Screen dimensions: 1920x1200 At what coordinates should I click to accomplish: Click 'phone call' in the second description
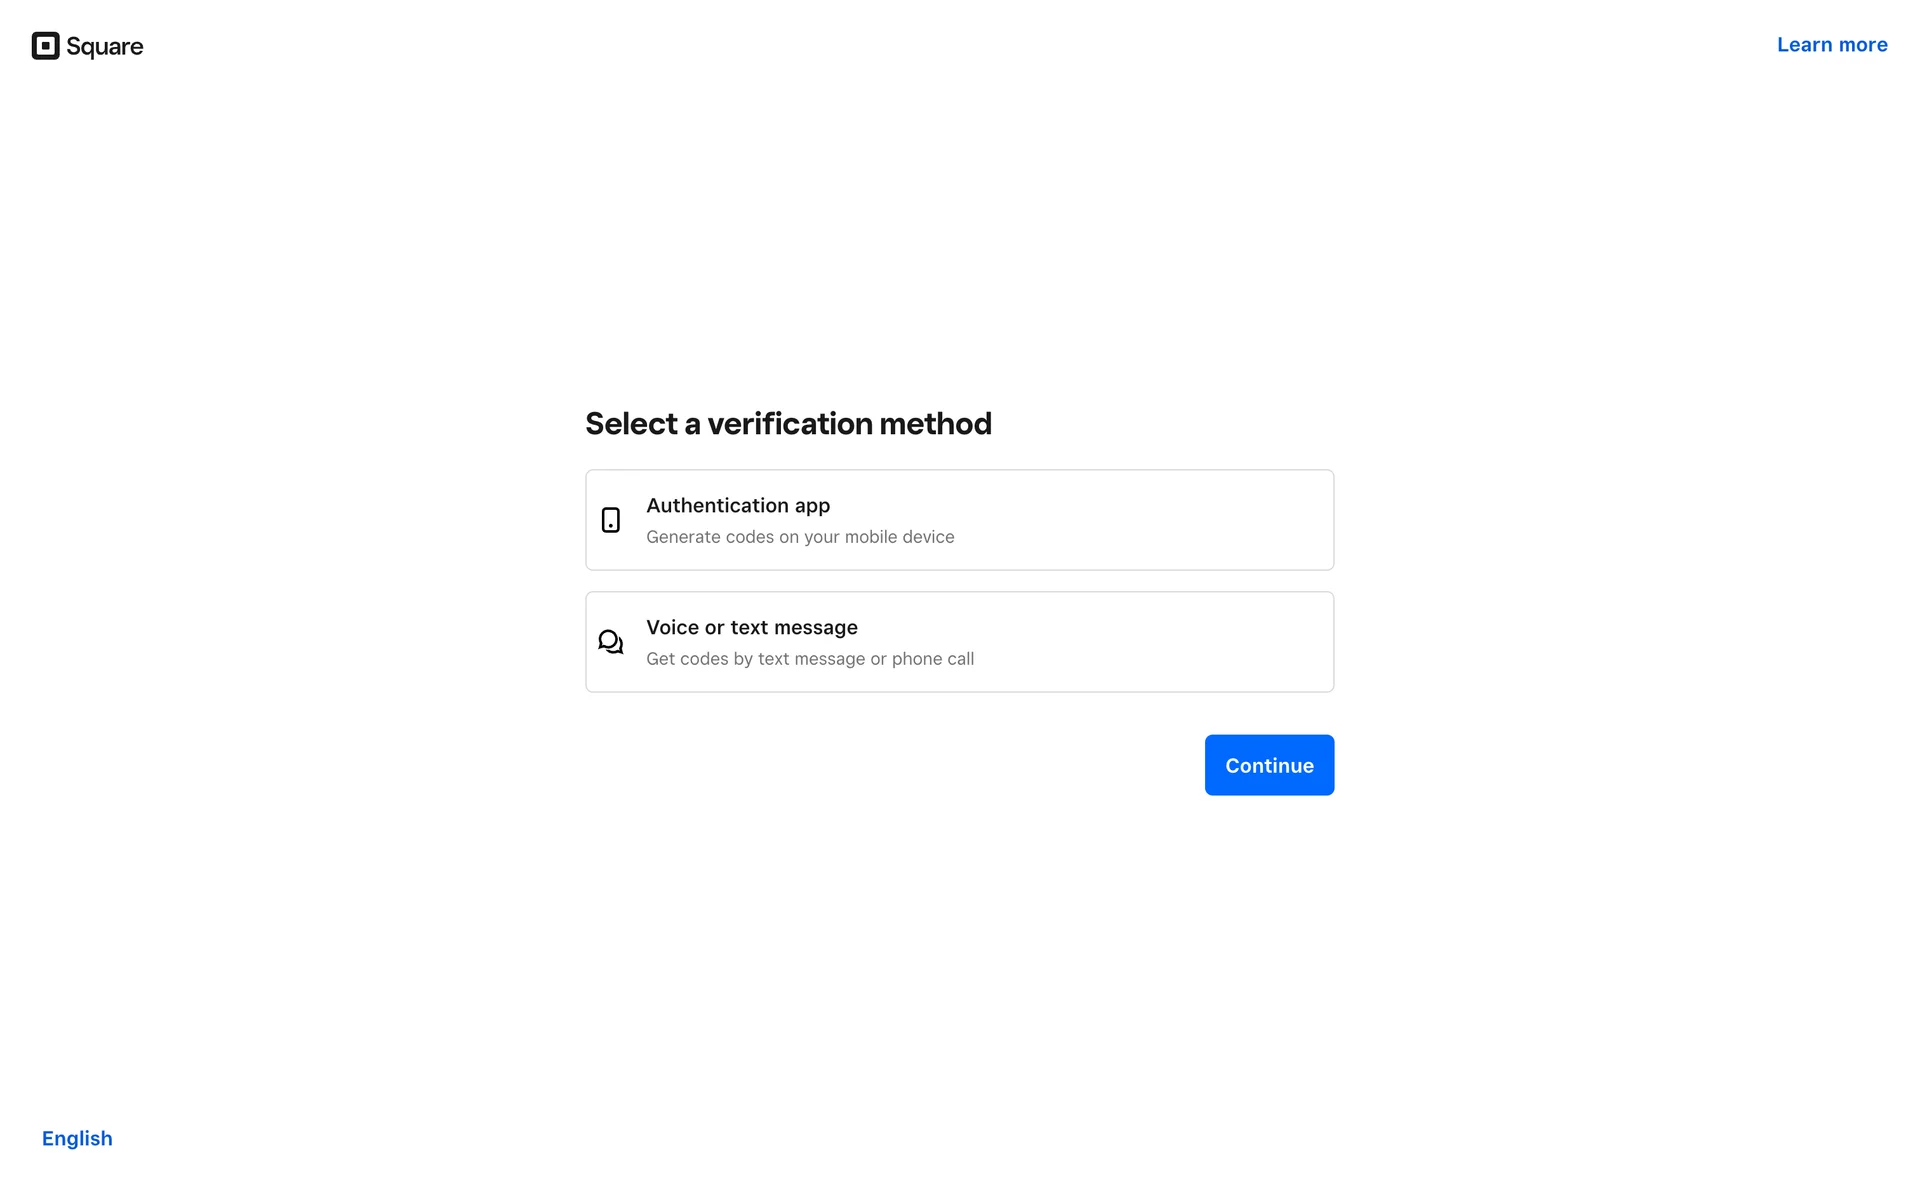pyautogui.click(x=932, y=659)
